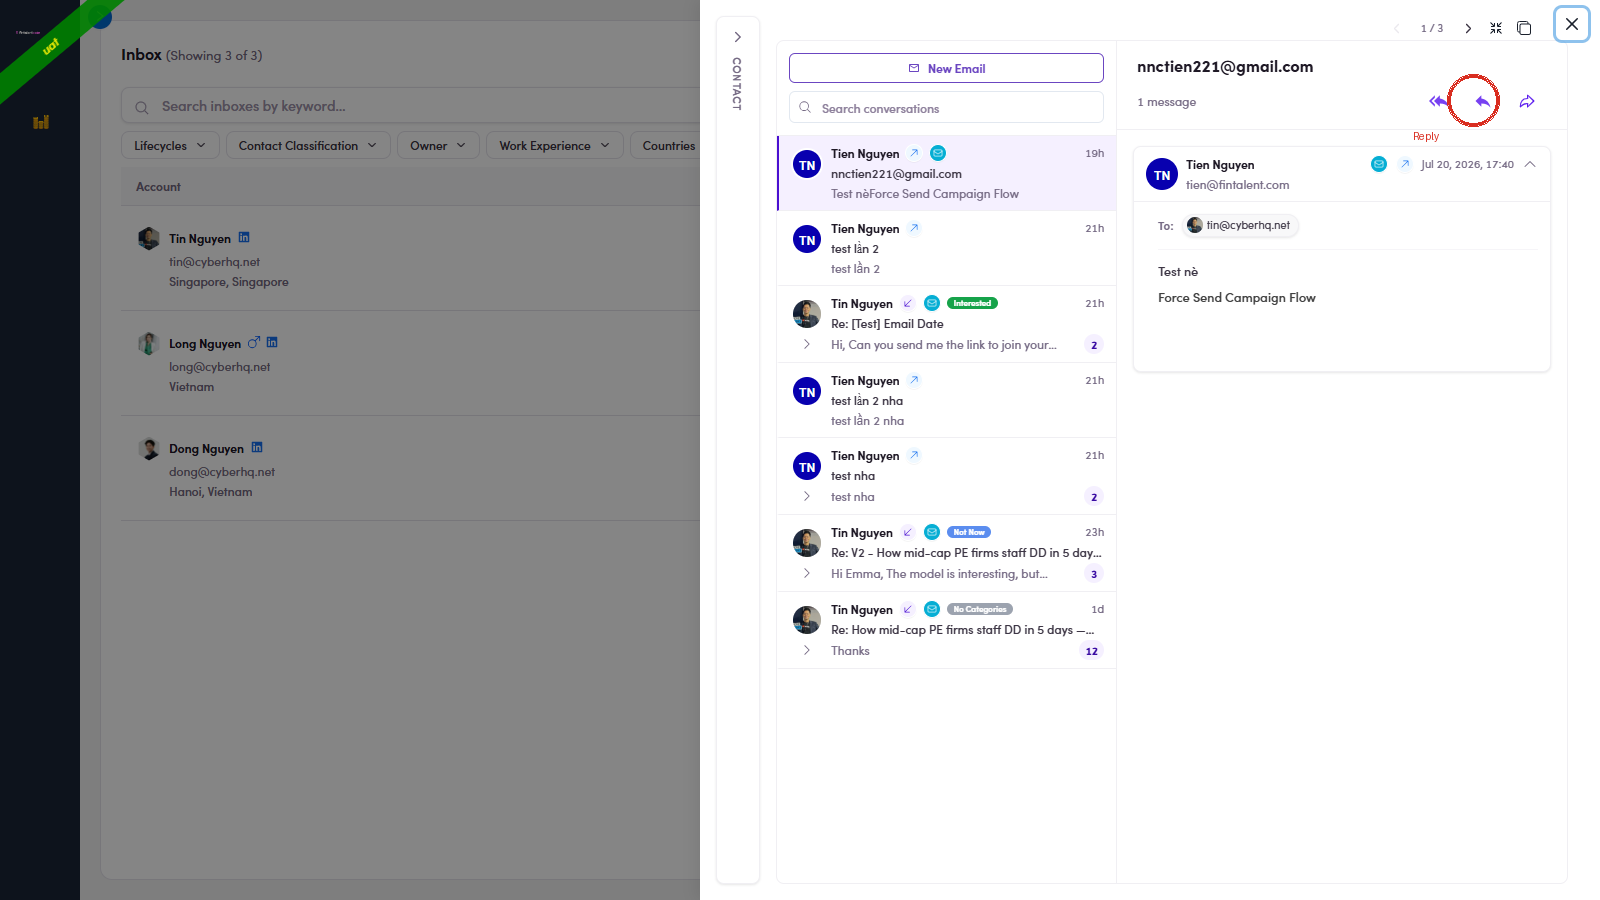Screen dimensions: 1600x900
Task: Click mail badge icon on the 23h Tin Nguyen conversation
Action: tap(932, 532)
